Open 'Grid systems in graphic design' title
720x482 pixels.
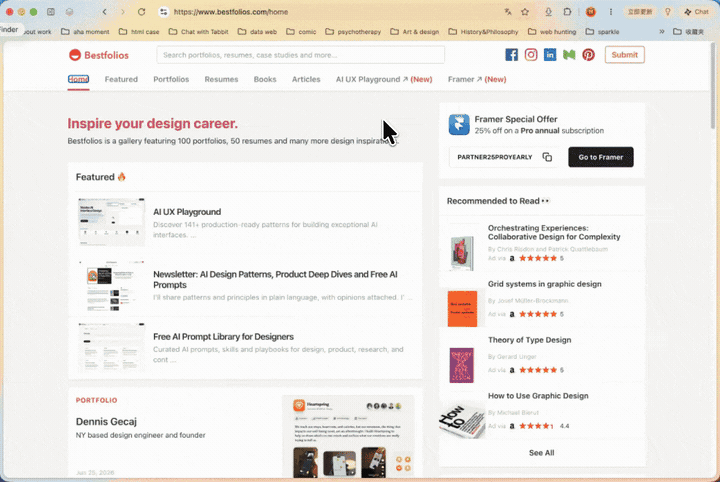pos(545,284)
